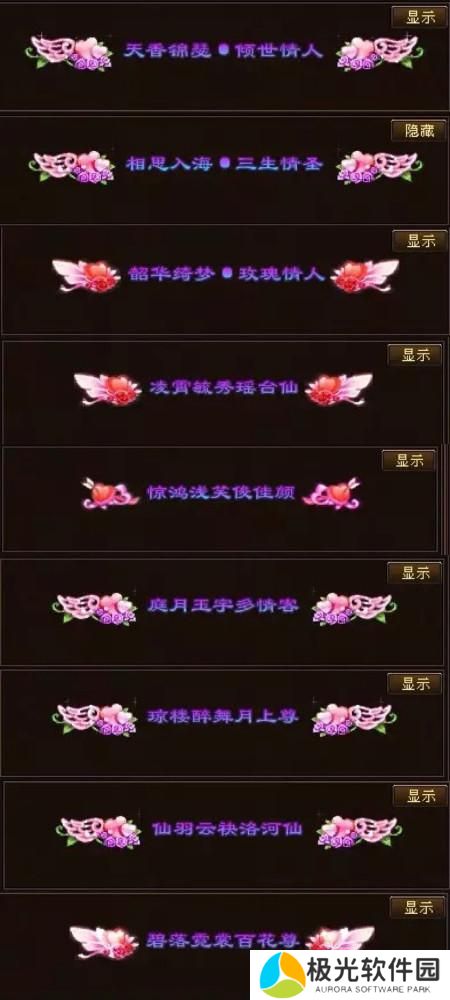Show the 仙羽云袂洛河仙 title
The image size is (450, 1000).
419,795
